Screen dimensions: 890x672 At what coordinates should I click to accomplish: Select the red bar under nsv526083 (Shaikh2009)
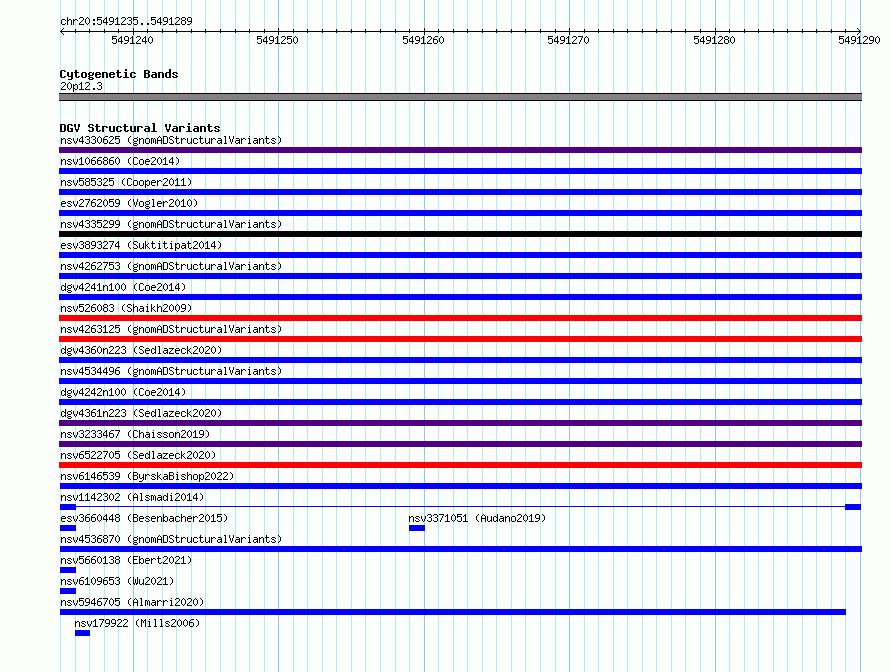(x=460, y=318)
